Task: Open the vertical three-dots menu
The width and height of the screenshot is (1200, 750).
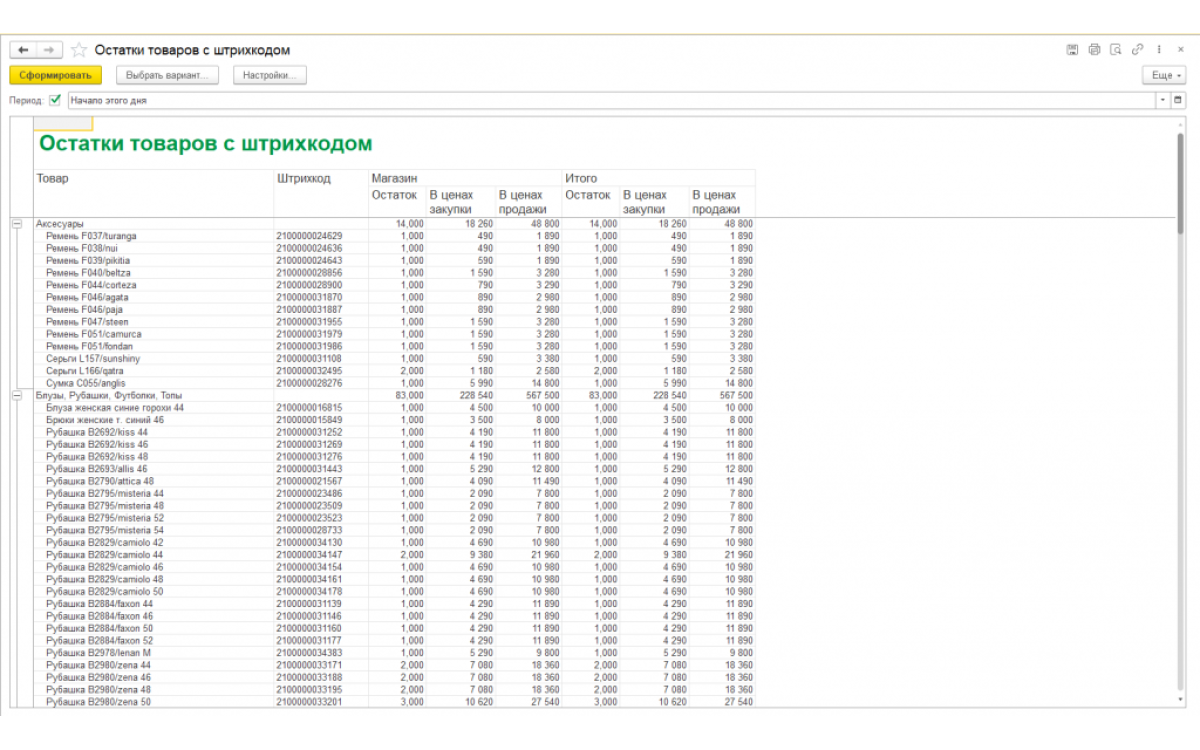Action: click(x=1159, y=50)
